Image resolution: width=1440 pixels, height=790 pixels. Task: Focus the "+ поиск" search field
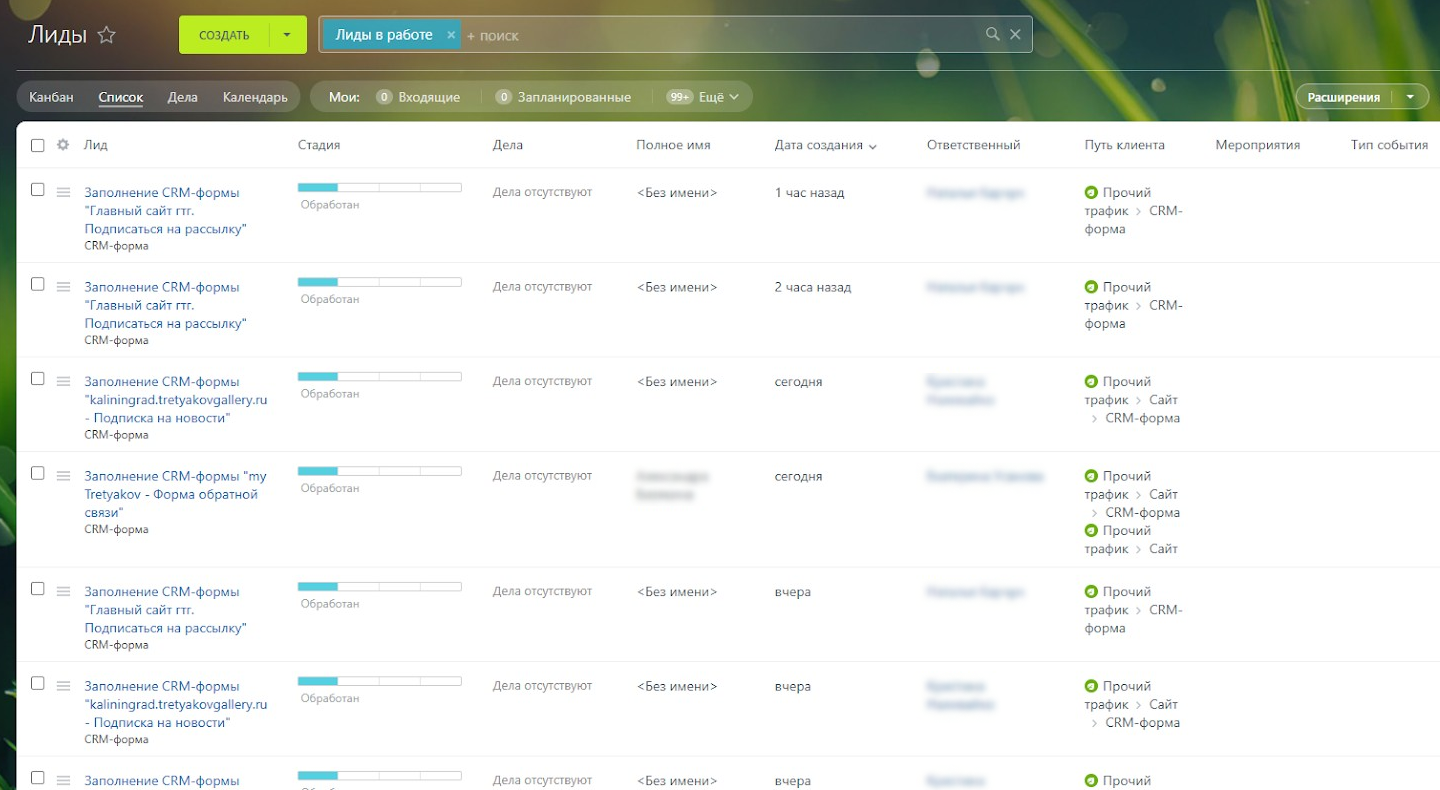(x=720, y=35)
